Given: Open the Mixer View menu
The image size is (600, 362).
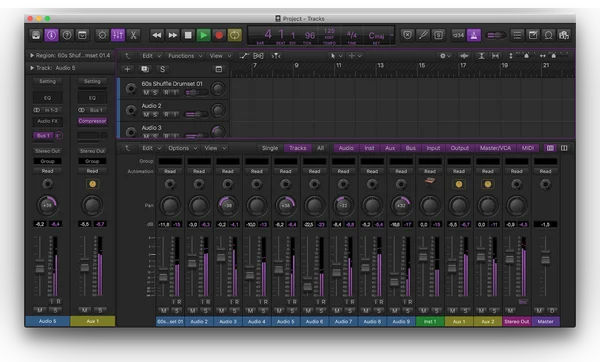Looking at the screenshot, I should pos(215,148).
